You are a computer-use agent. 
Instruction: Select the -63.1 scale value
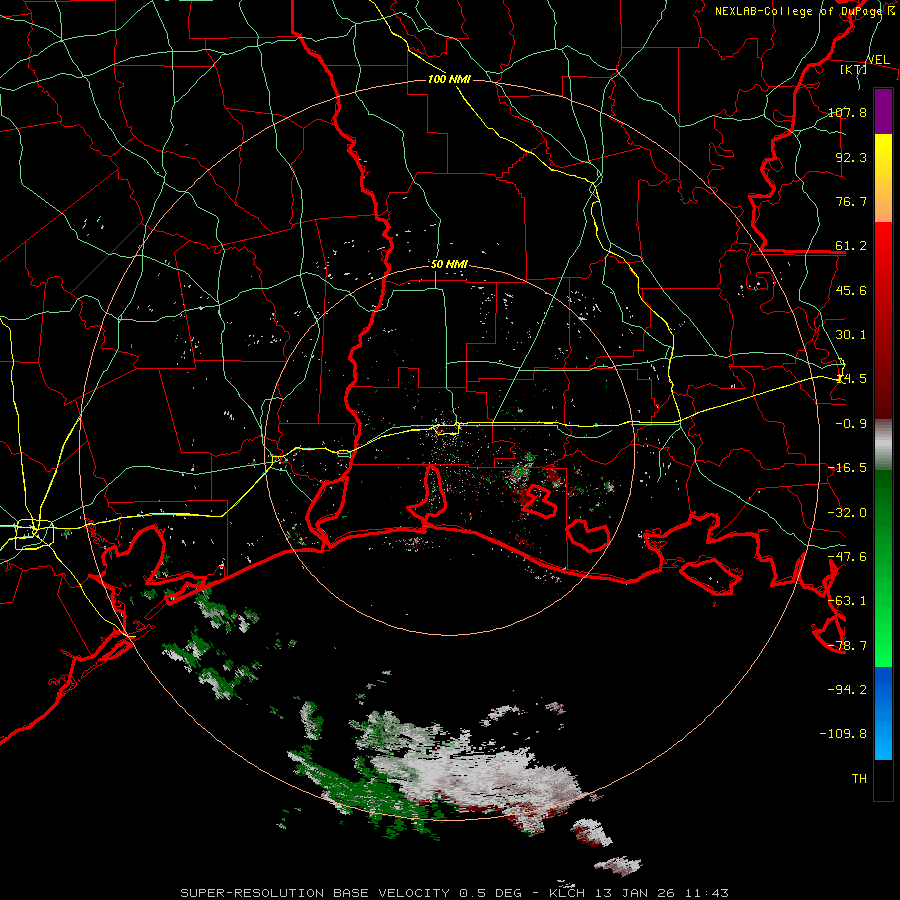[x=847, y=601]
